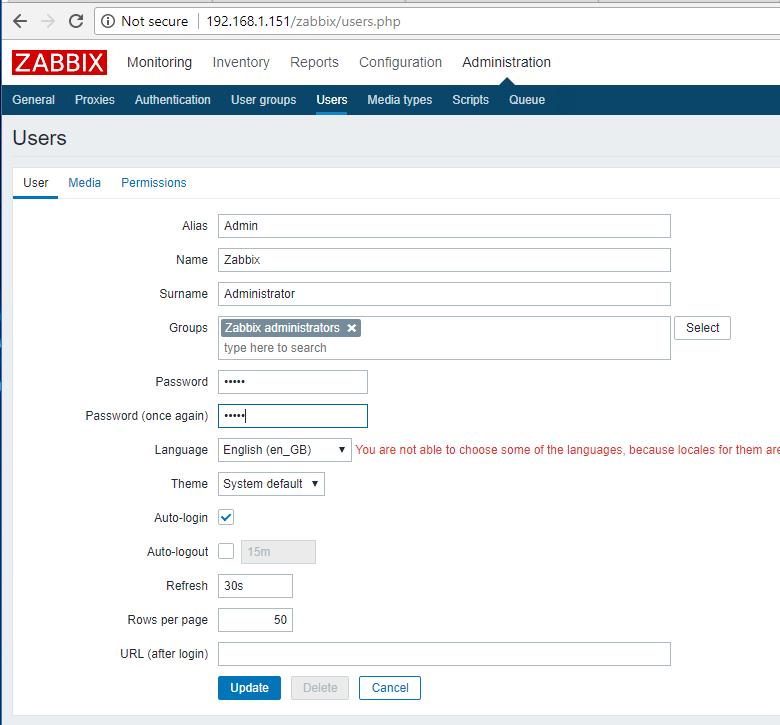Disable the Auto-login checkbox
The image size is (780, 725).
pos(226,518)
